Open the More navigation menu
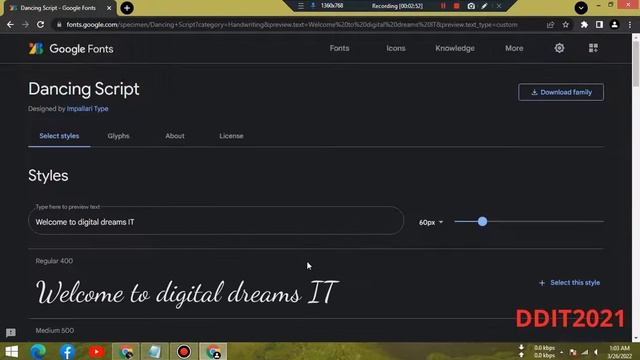Screen dimensions: 640x360 pyautogui.click(x=514, y=48)
